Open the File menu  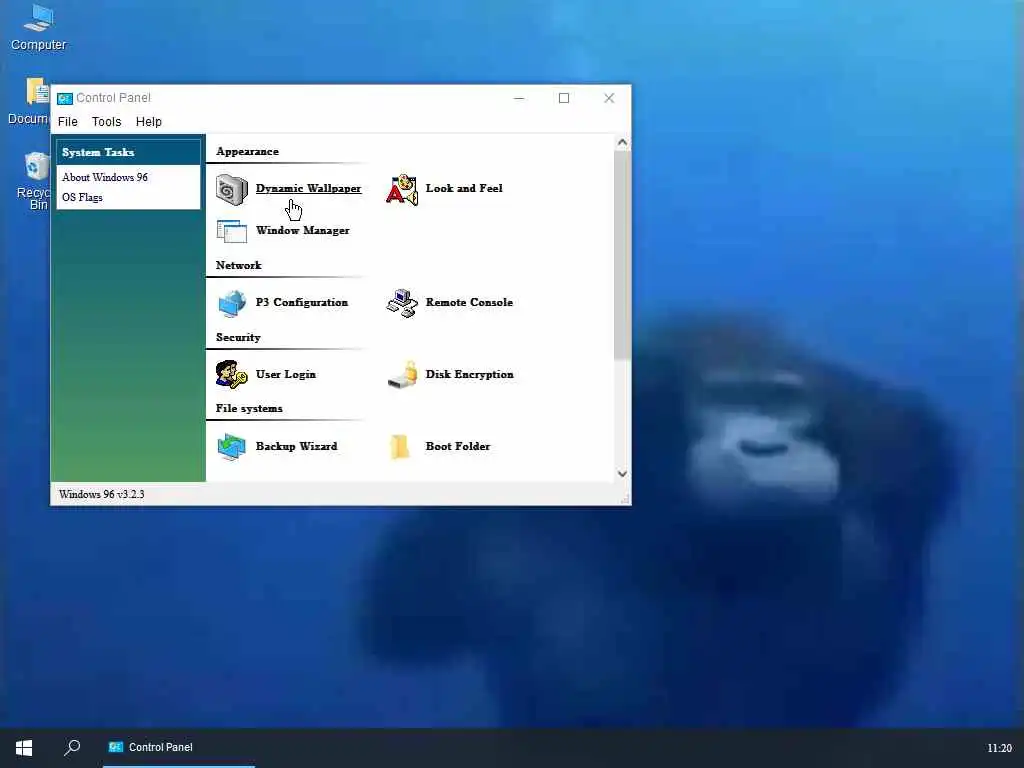click(x=67, y=122)
